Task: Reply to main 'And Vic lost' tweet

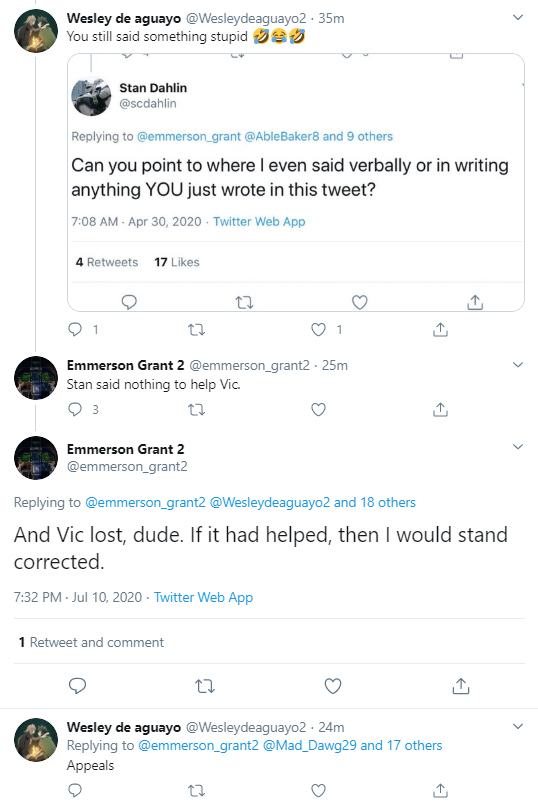Action: tap(77, 686)
